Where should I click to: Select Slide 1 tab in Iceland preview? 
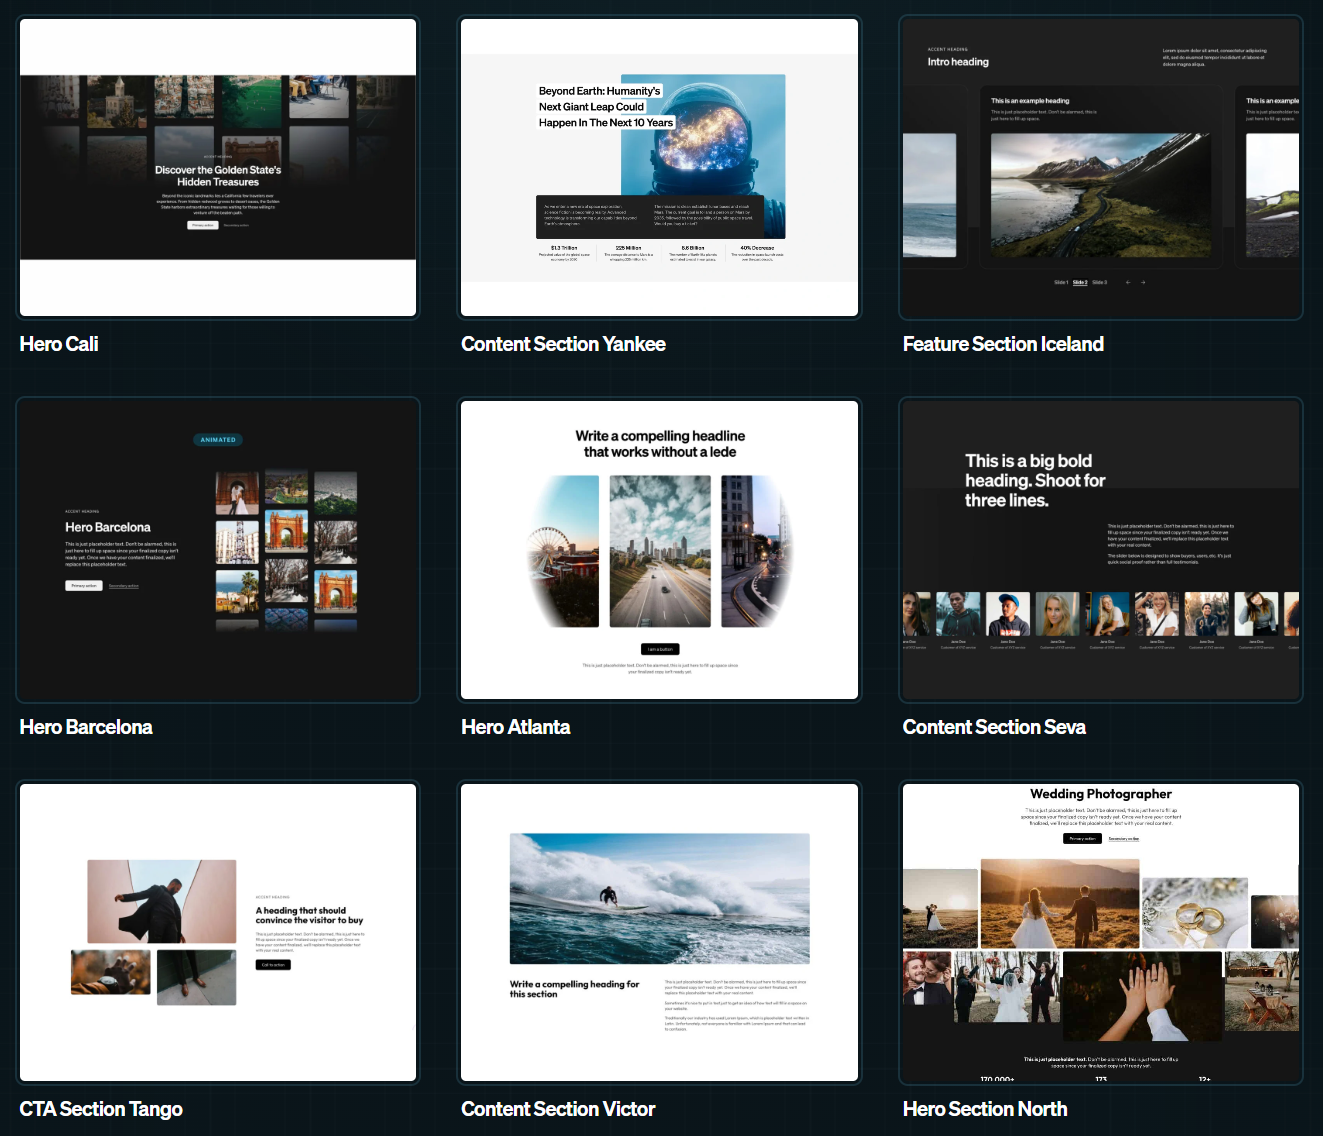point(1061,282)
